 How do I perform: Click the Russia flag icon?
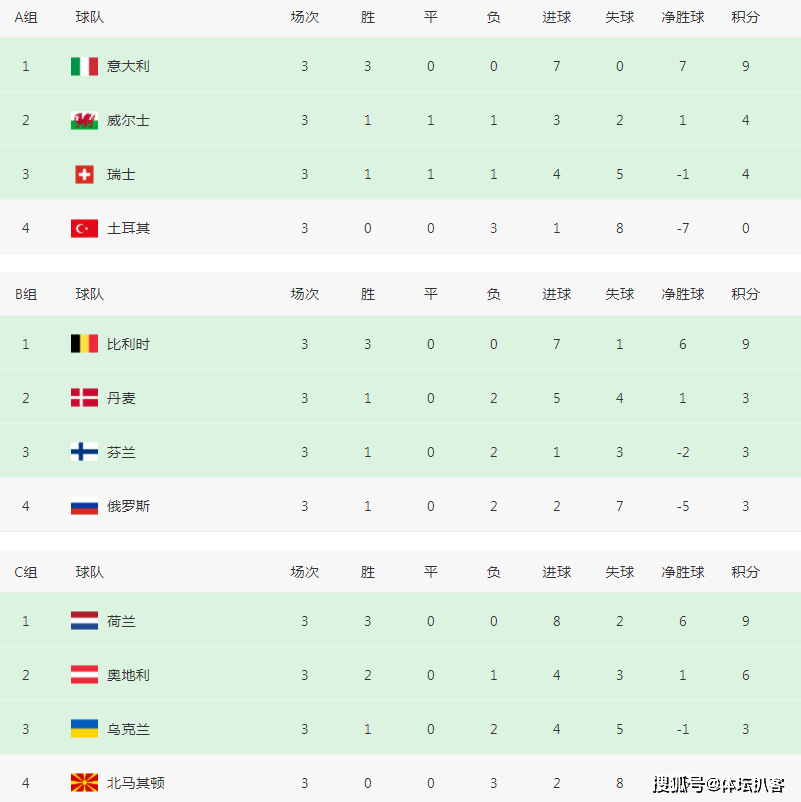[84, 506]
